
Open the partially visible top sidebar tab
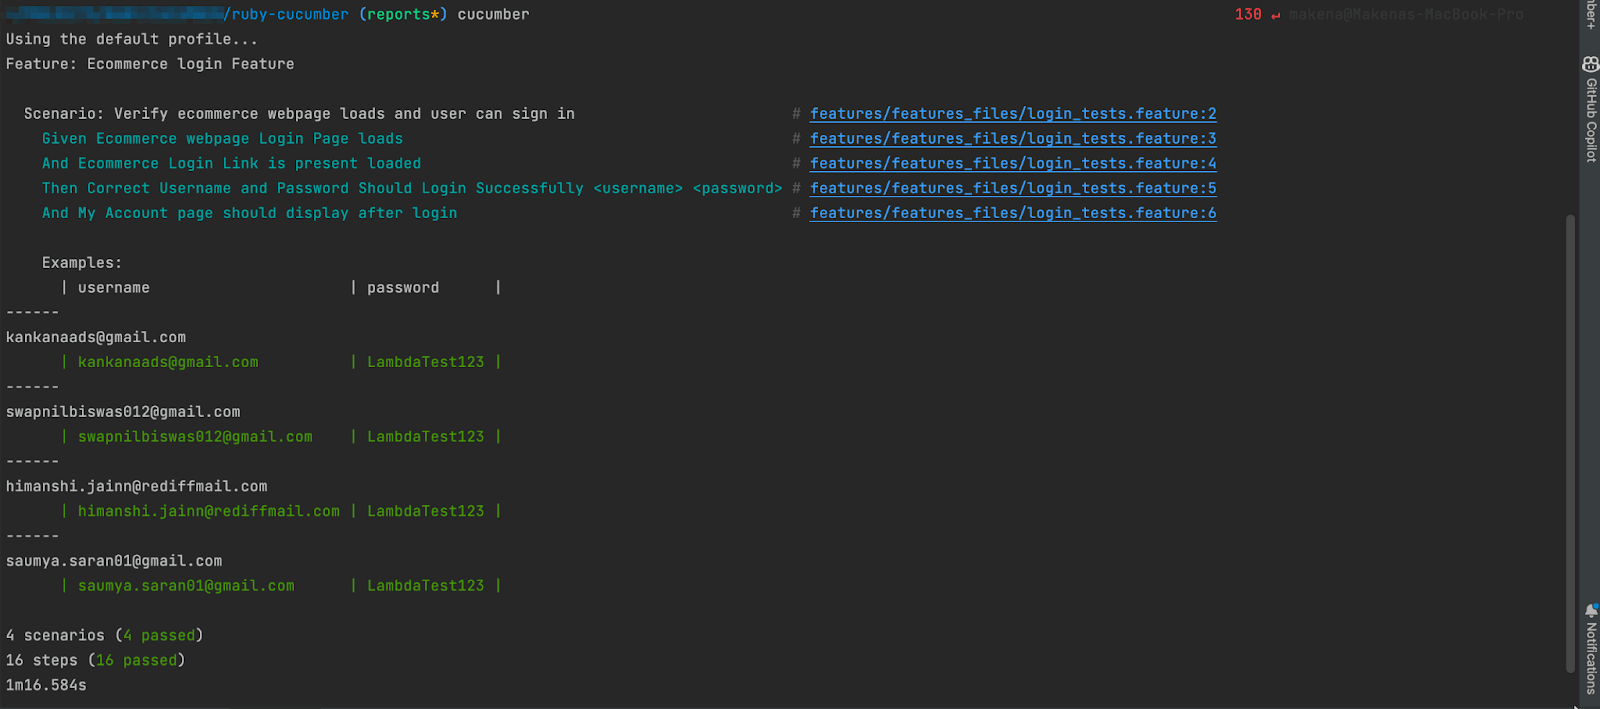tap(1590, 14)
